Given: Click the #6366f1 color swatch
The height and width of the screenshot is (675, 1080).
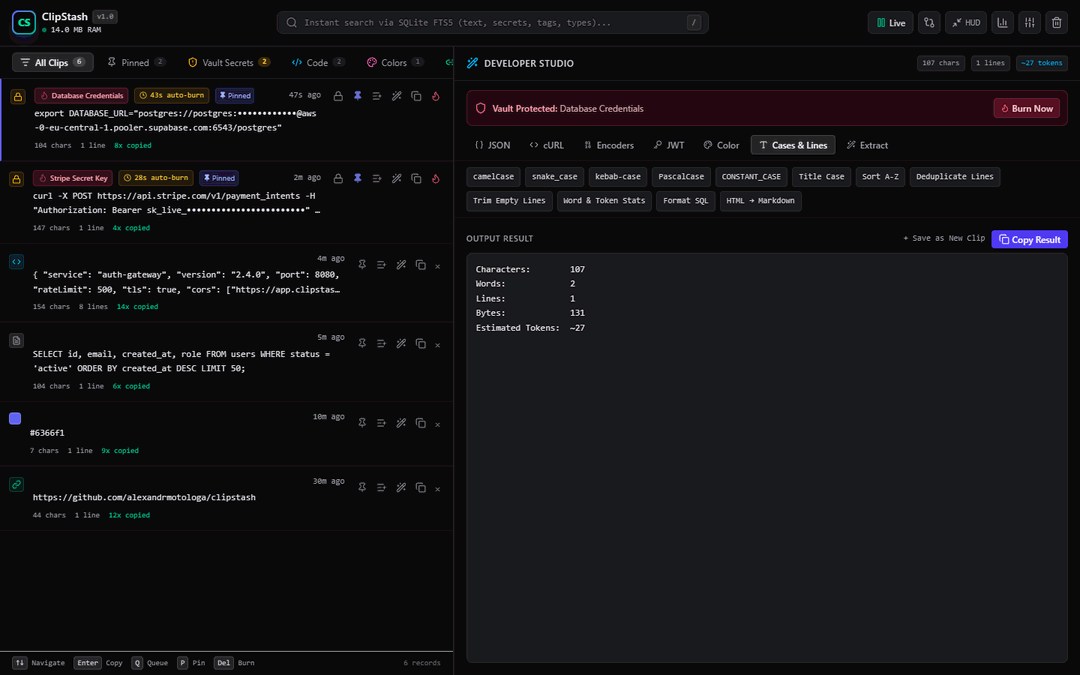Looking at the screenshot, I should point(15,418).
